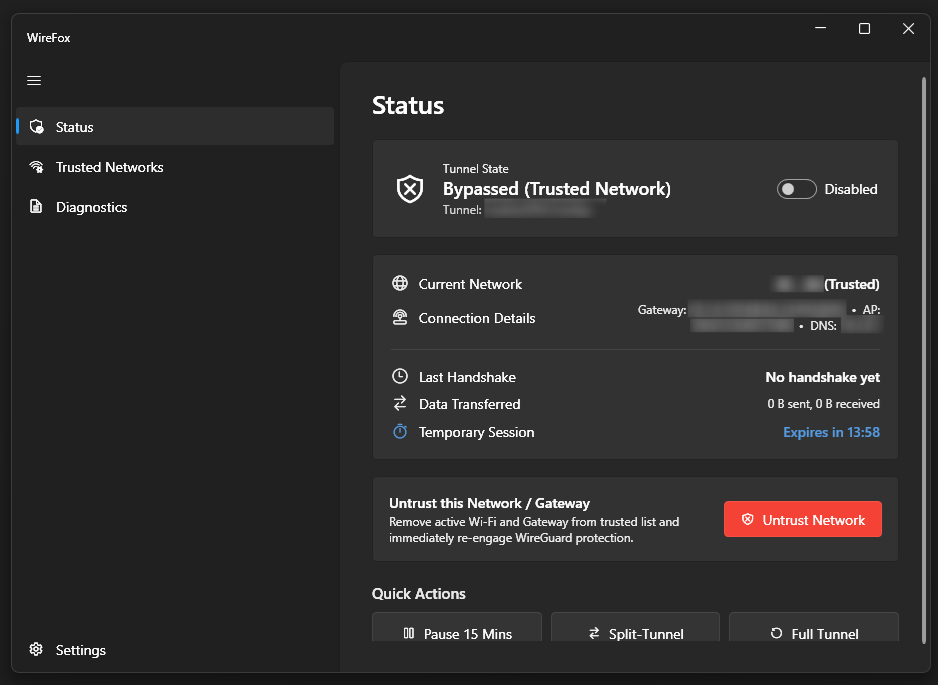938x685 pixels.
Task: Click the Temporary Session timer icon
Action: coord(400,431)
